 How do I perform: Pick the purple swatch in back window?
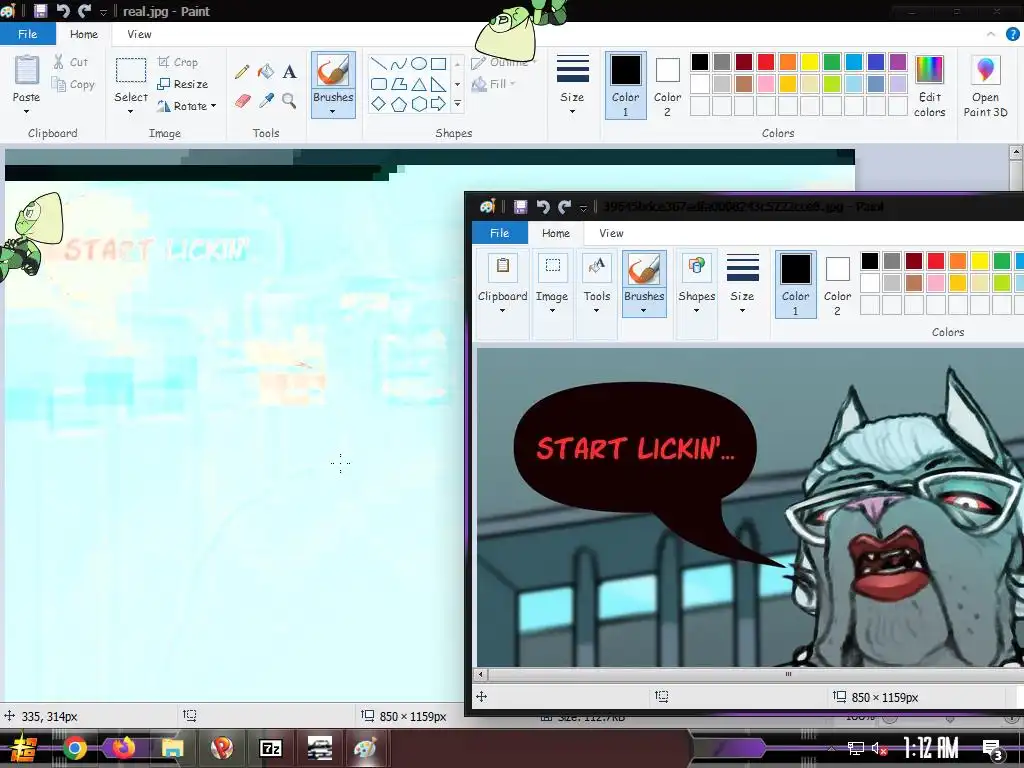[x=898, y=62]
